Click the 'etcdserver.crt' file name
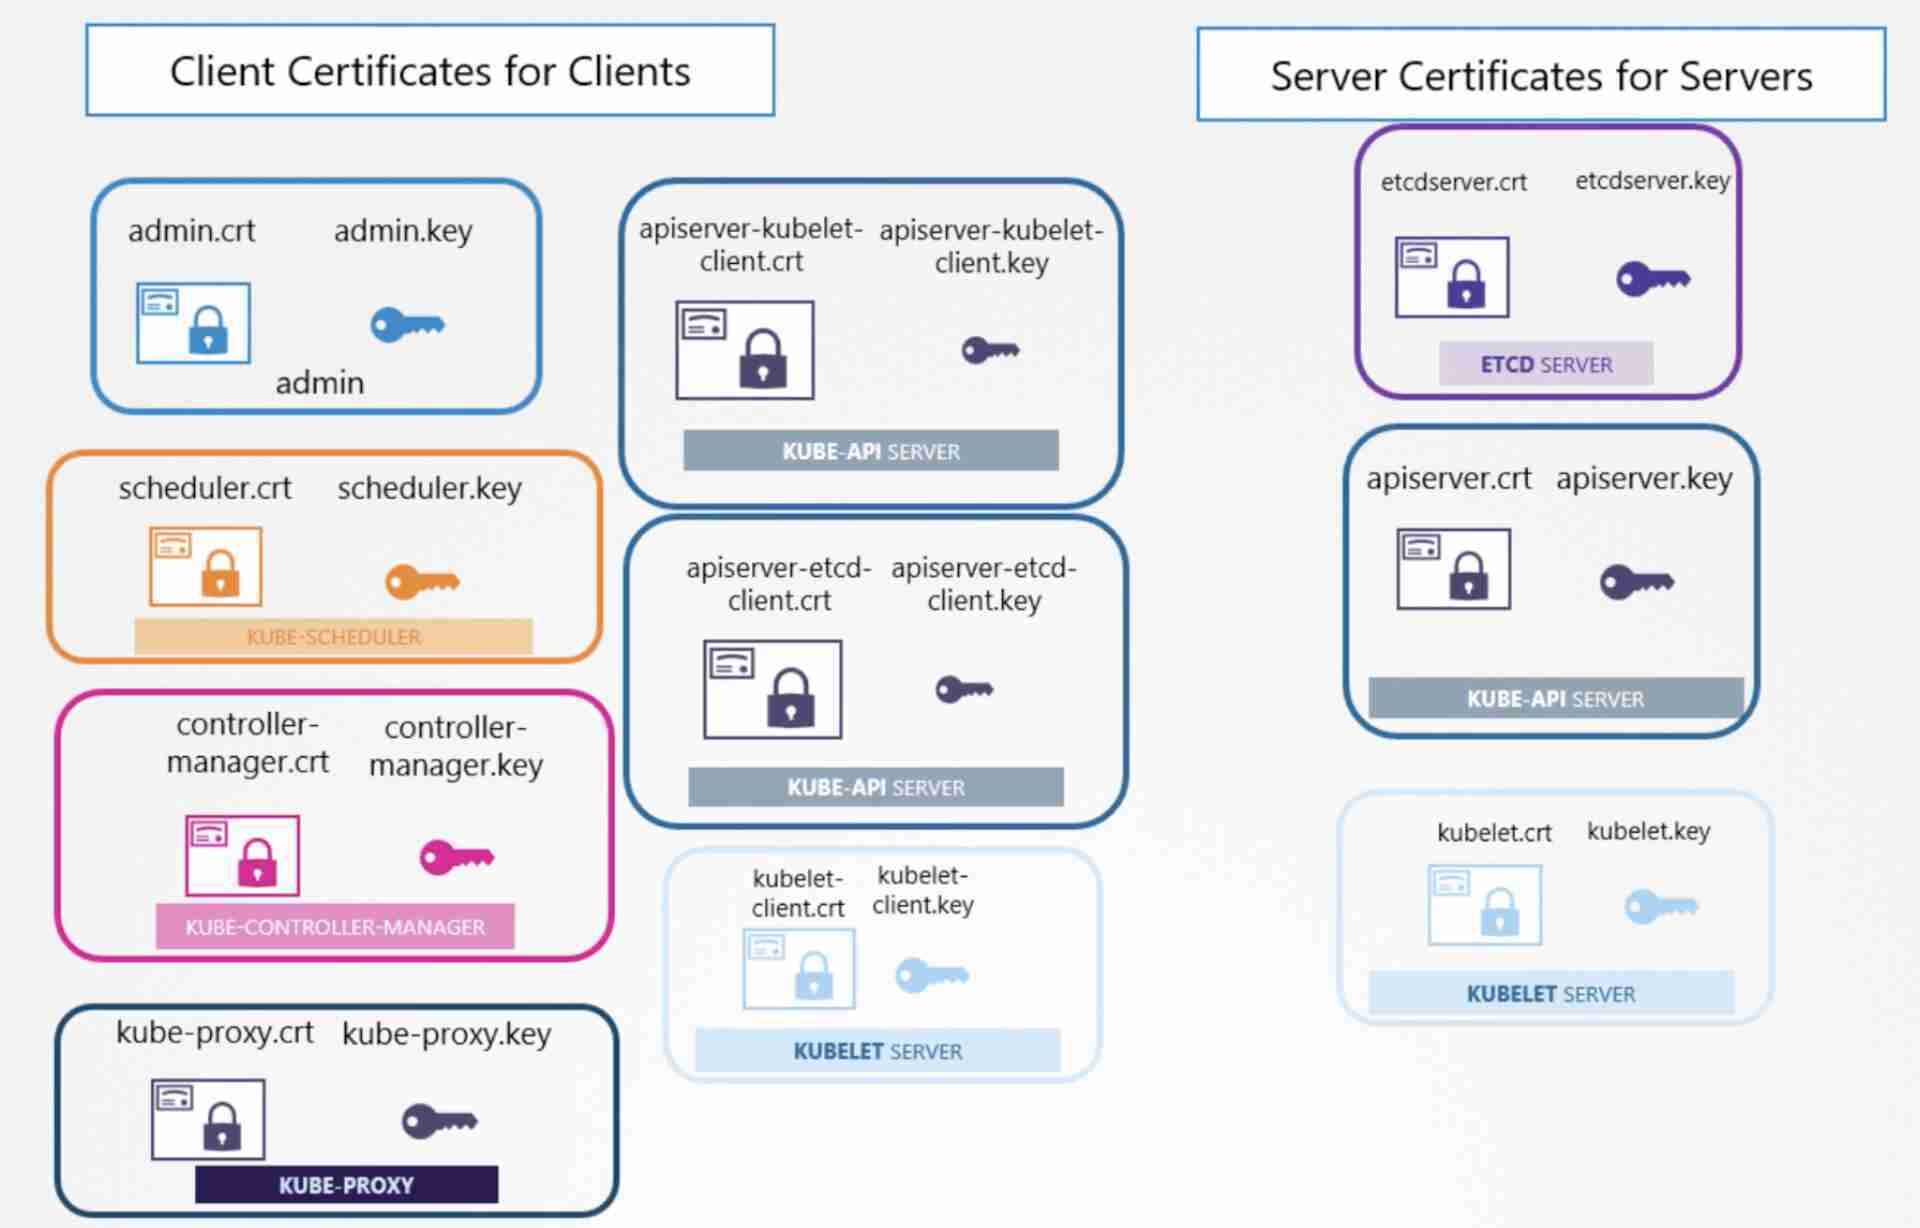The height and width of the screenshot is (1228, 1920). [x=1454, y=182]
